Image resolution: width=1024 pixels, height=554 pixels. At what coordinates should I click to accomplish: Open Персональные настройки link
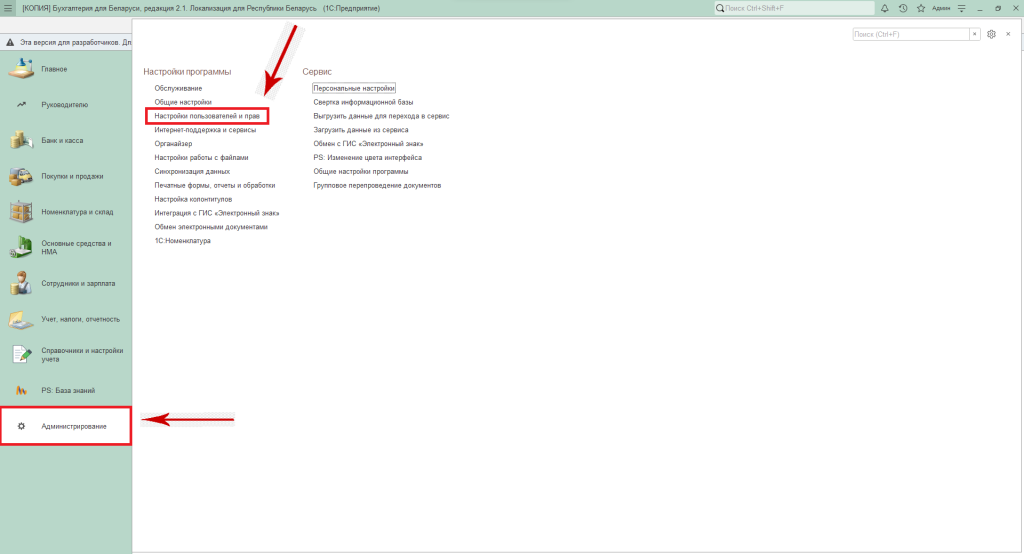(354, 88)
